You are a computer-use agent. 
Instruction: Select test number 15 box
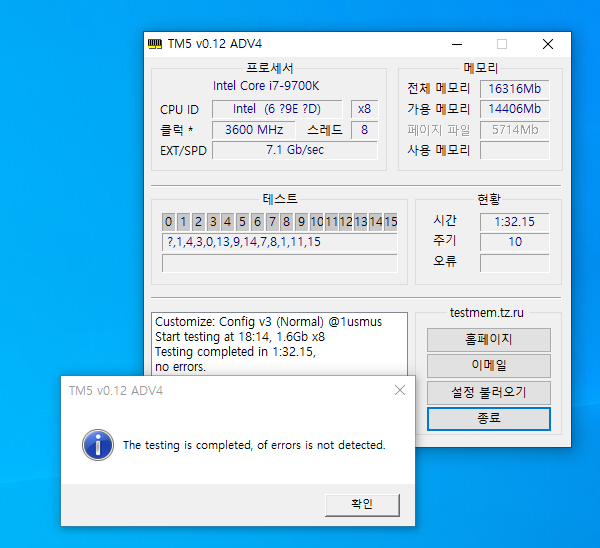(x=391, y=222)
